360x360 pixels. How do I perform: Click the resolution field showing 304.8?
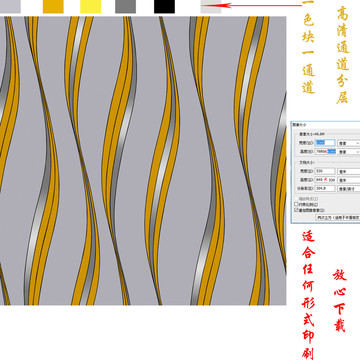(x=325, y=189)
